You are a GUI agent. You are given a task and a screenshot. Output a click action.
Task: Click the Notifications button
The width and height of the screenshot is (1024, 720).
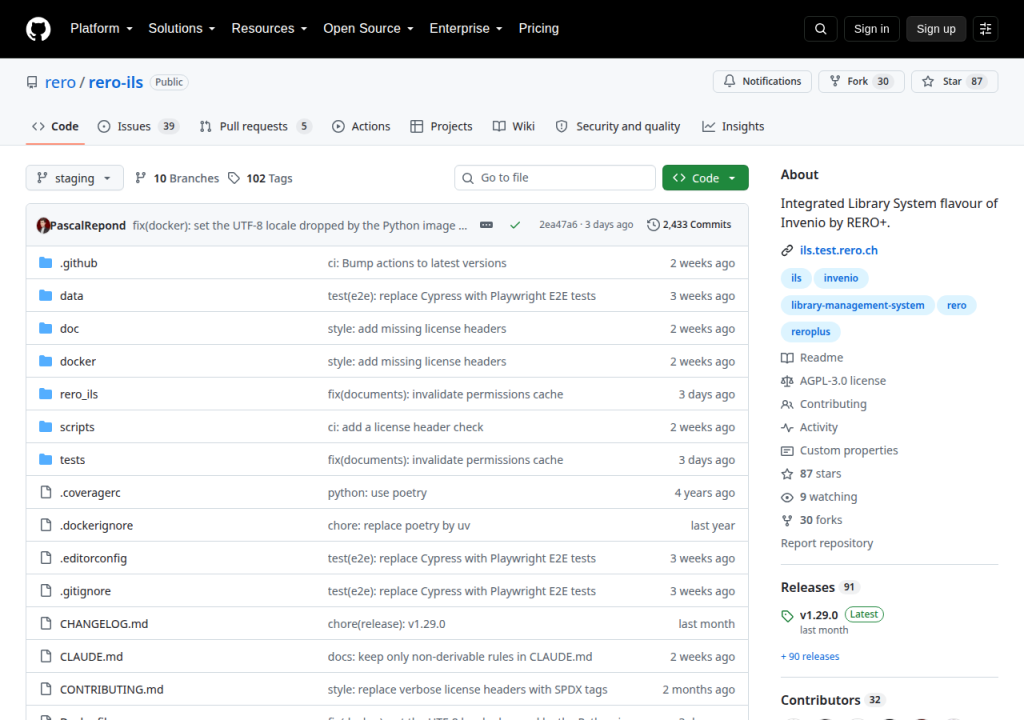click(762, 81)
